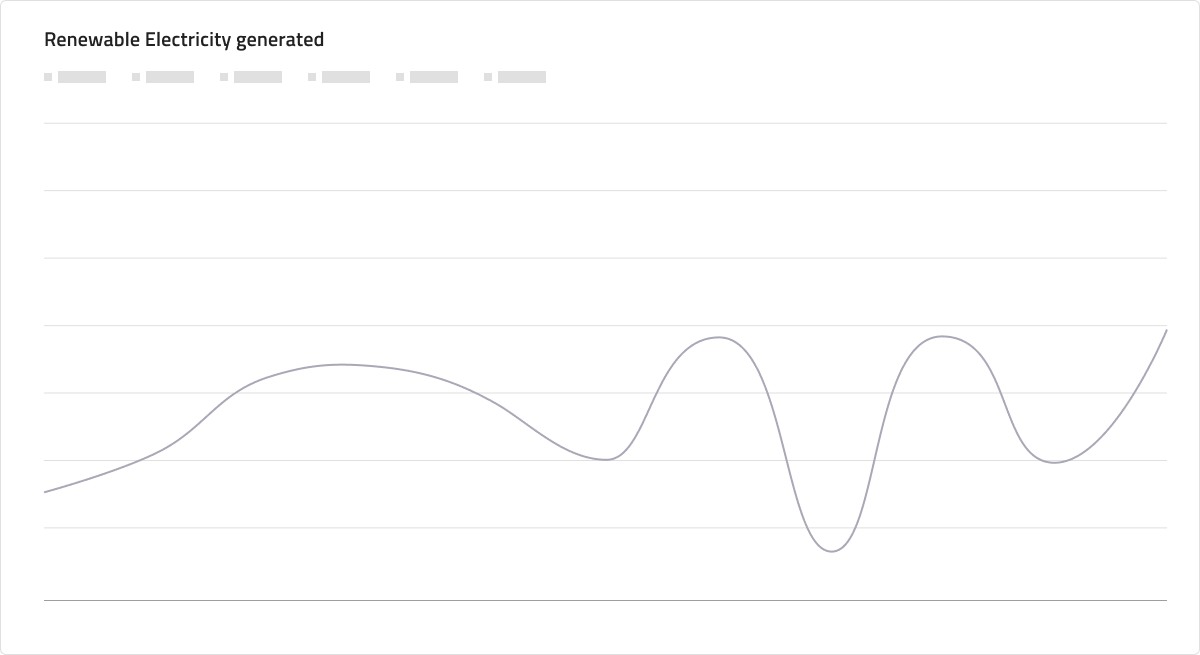Image resolution: width=1200 pixels, height=655 pixels.
Task: Click the second legend placeholder square marker
Action: (136, 77)
